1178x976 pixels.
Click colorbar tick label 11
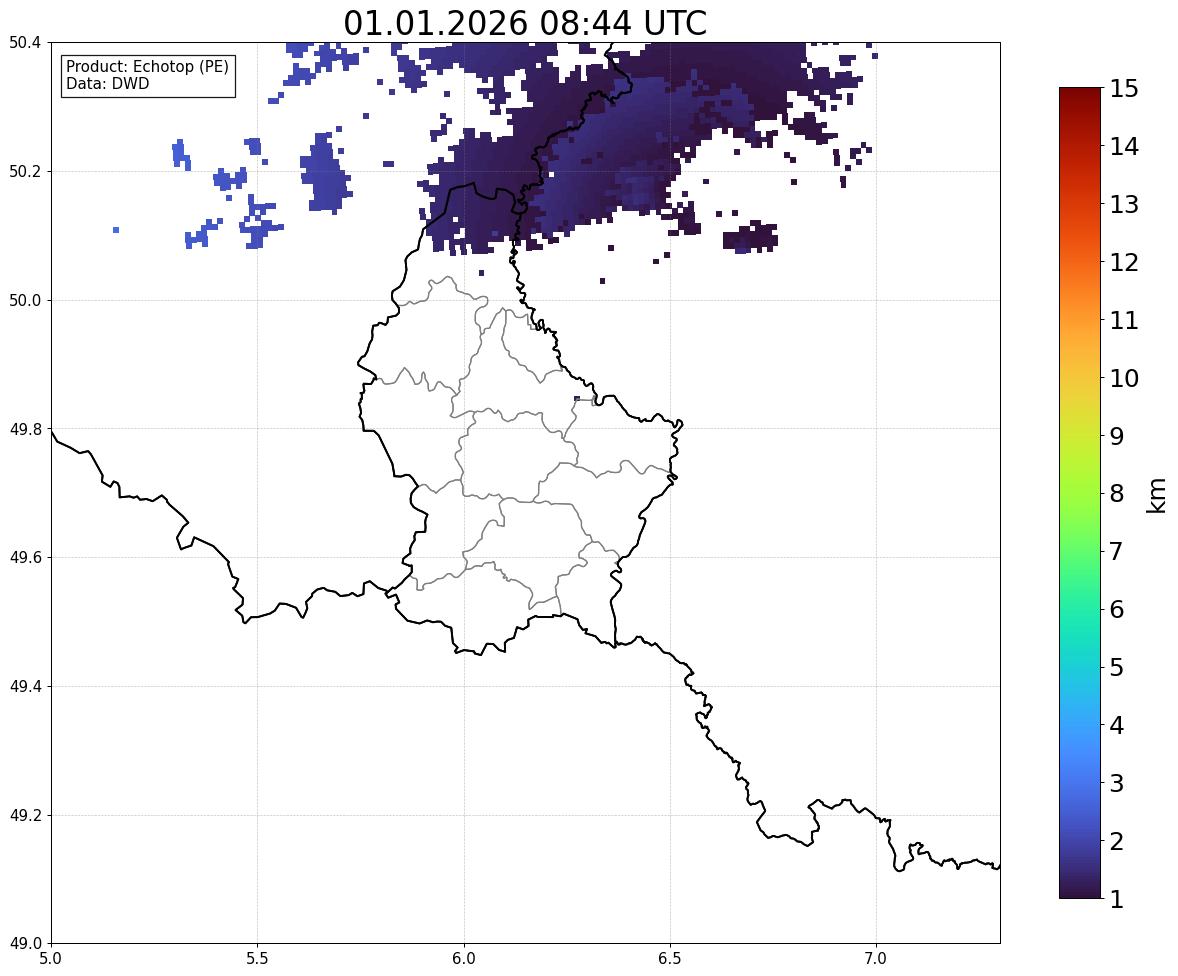coord(1124,319)
